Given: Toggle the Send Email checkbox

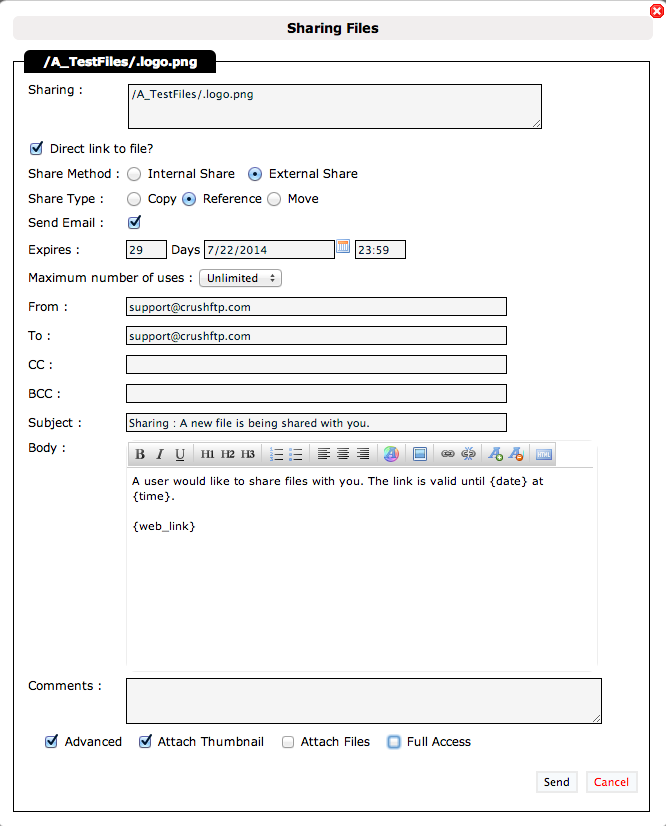Looking at the screenshot, I should (x=134, y=222).
